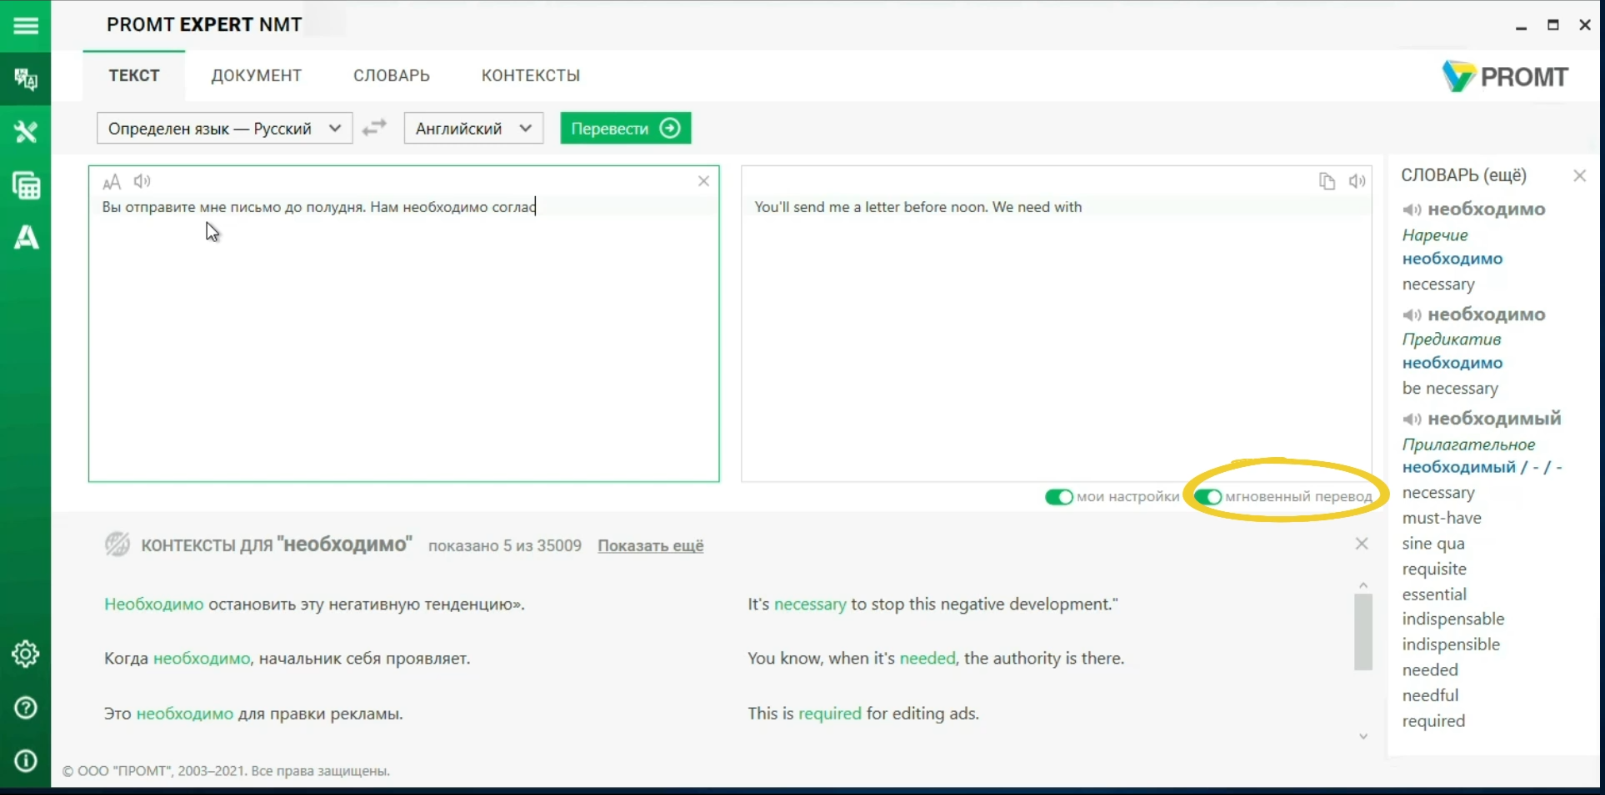Click contexts scroll down arrow

tap(1363, 737)
